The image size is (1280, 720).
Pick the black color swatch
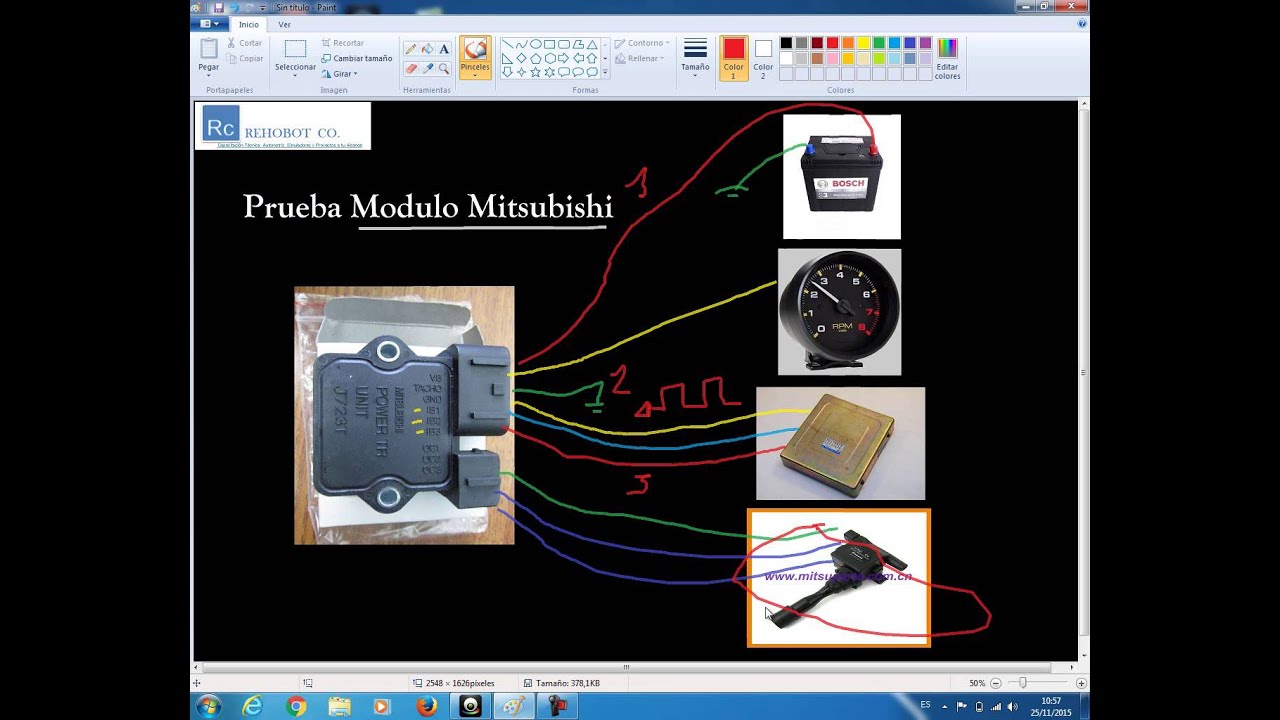coord(786,43)
